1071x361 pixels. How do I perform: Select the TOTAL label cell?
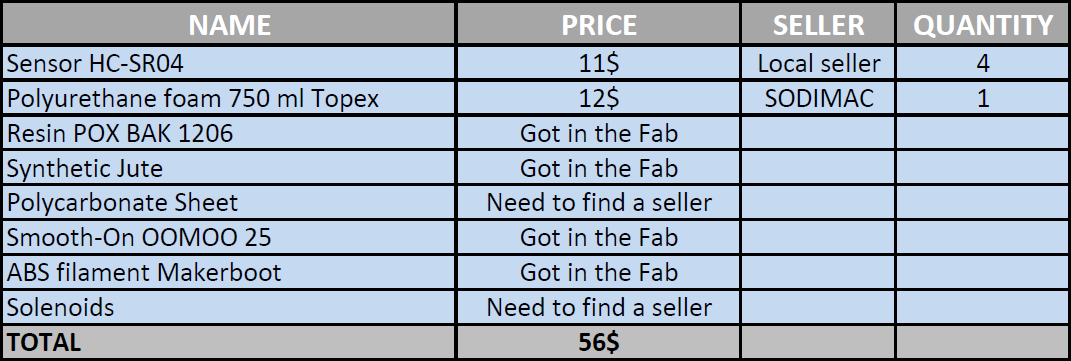229,342
